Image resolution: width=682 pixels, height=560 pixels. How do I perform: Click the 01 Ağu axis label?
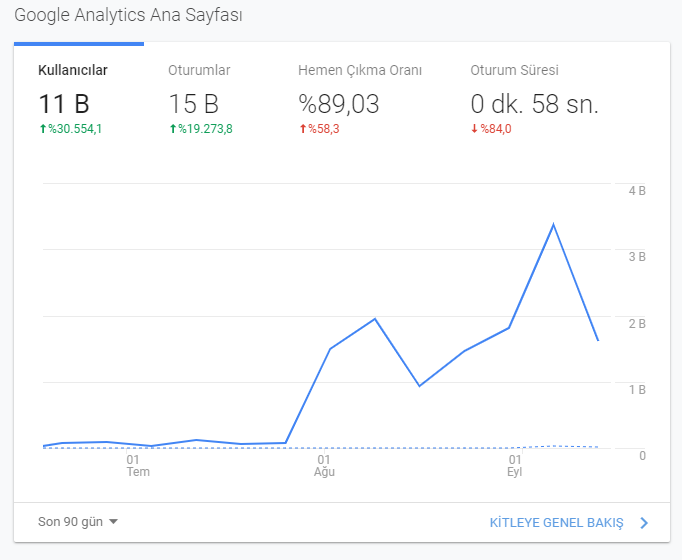324,466
